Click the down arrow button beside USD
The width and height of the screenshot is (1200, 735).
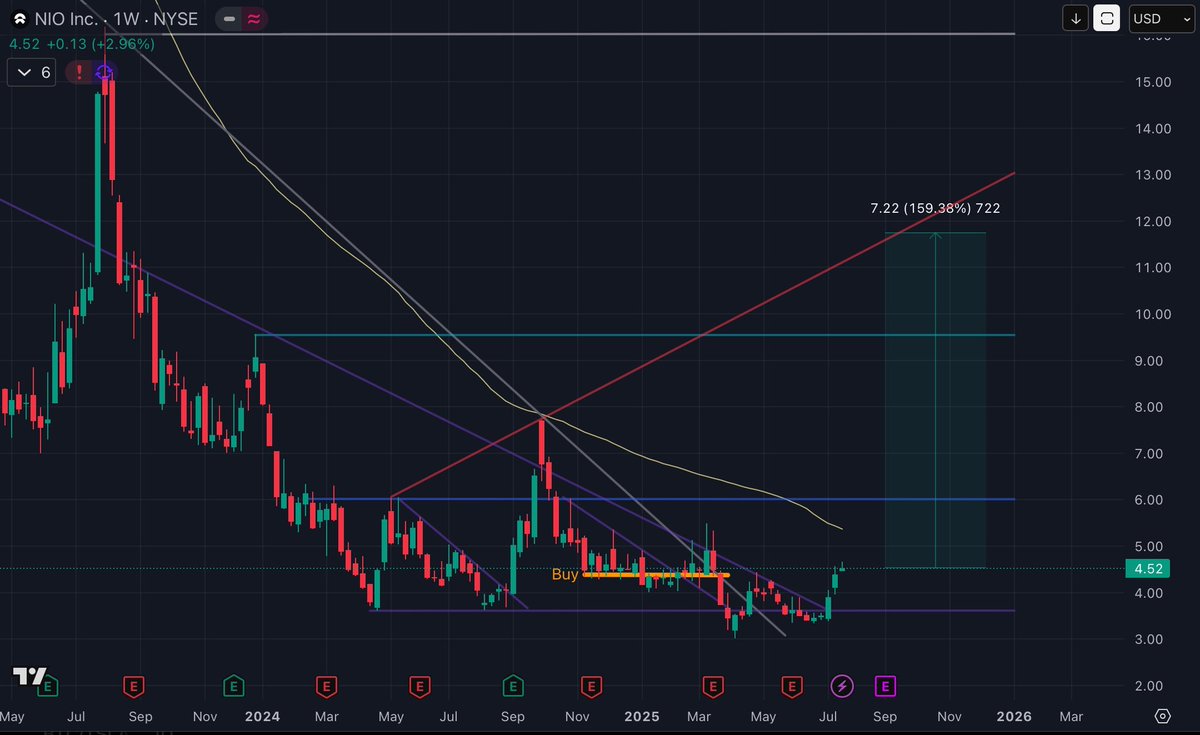tap(1076, 18)
